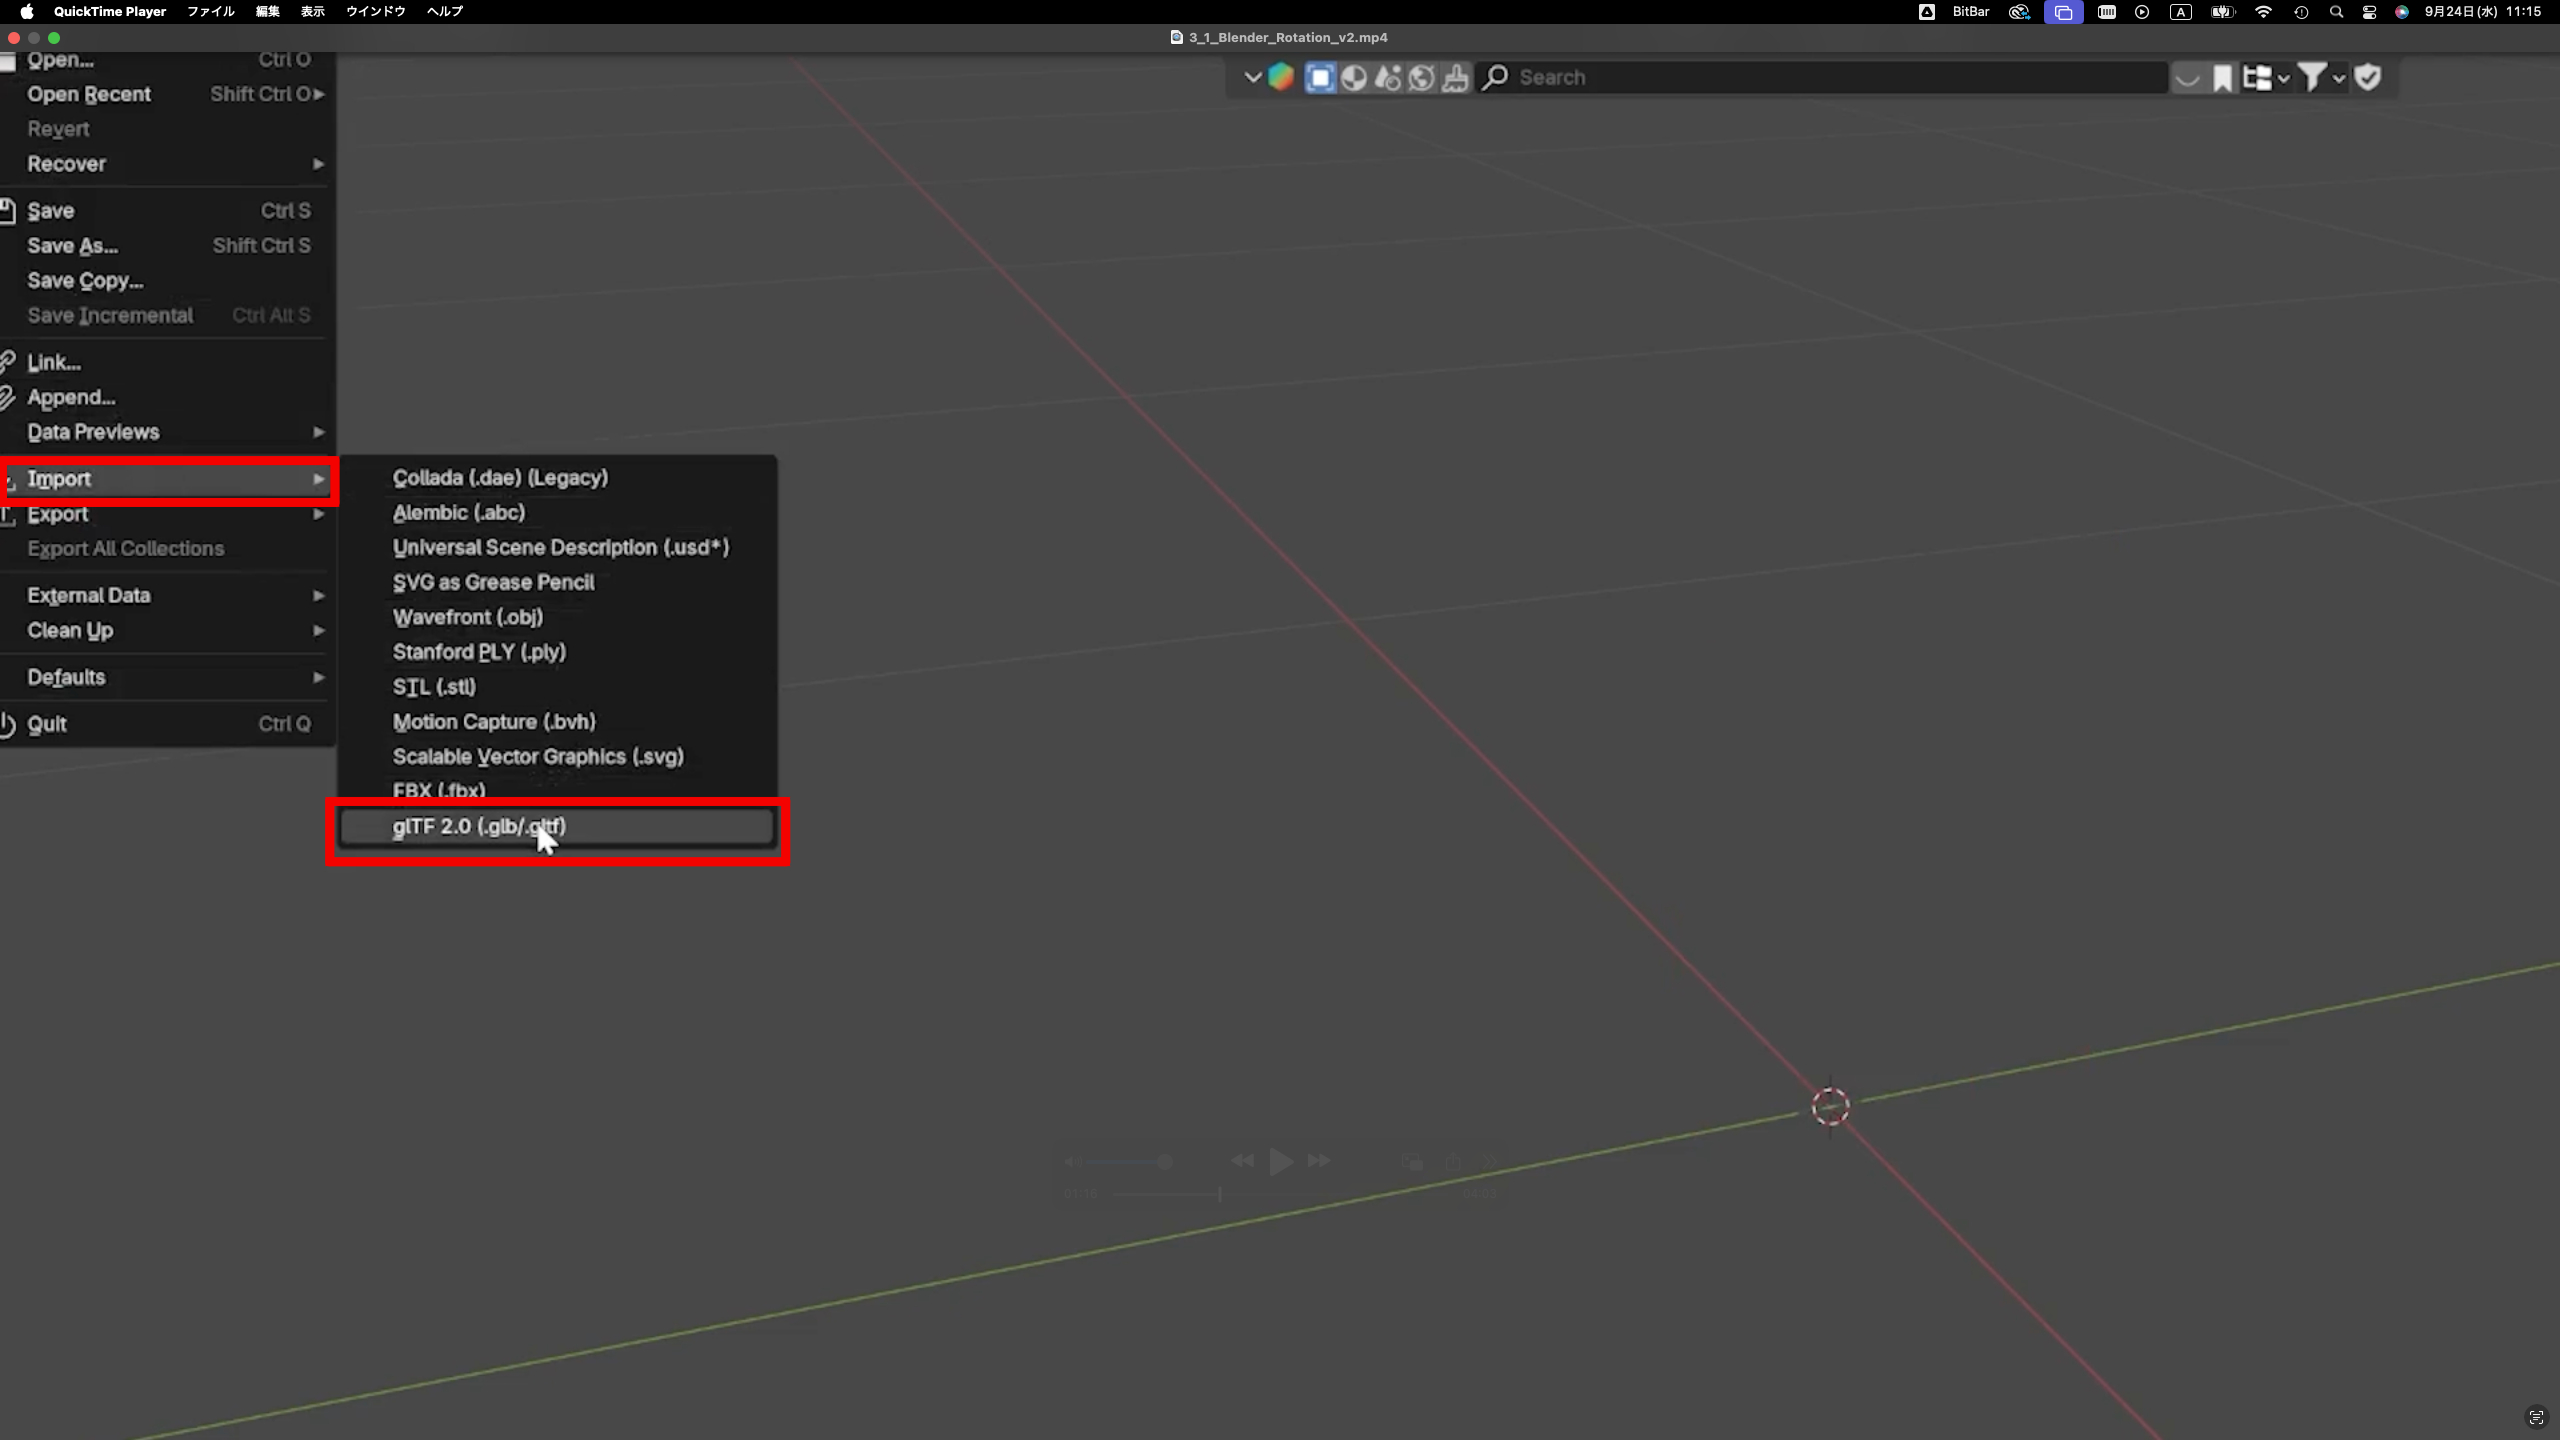The image size is (2560, 1440).
Task: Select the brush clean-up icon in header
Action: pyautogui.click(x=1454, y=77)
